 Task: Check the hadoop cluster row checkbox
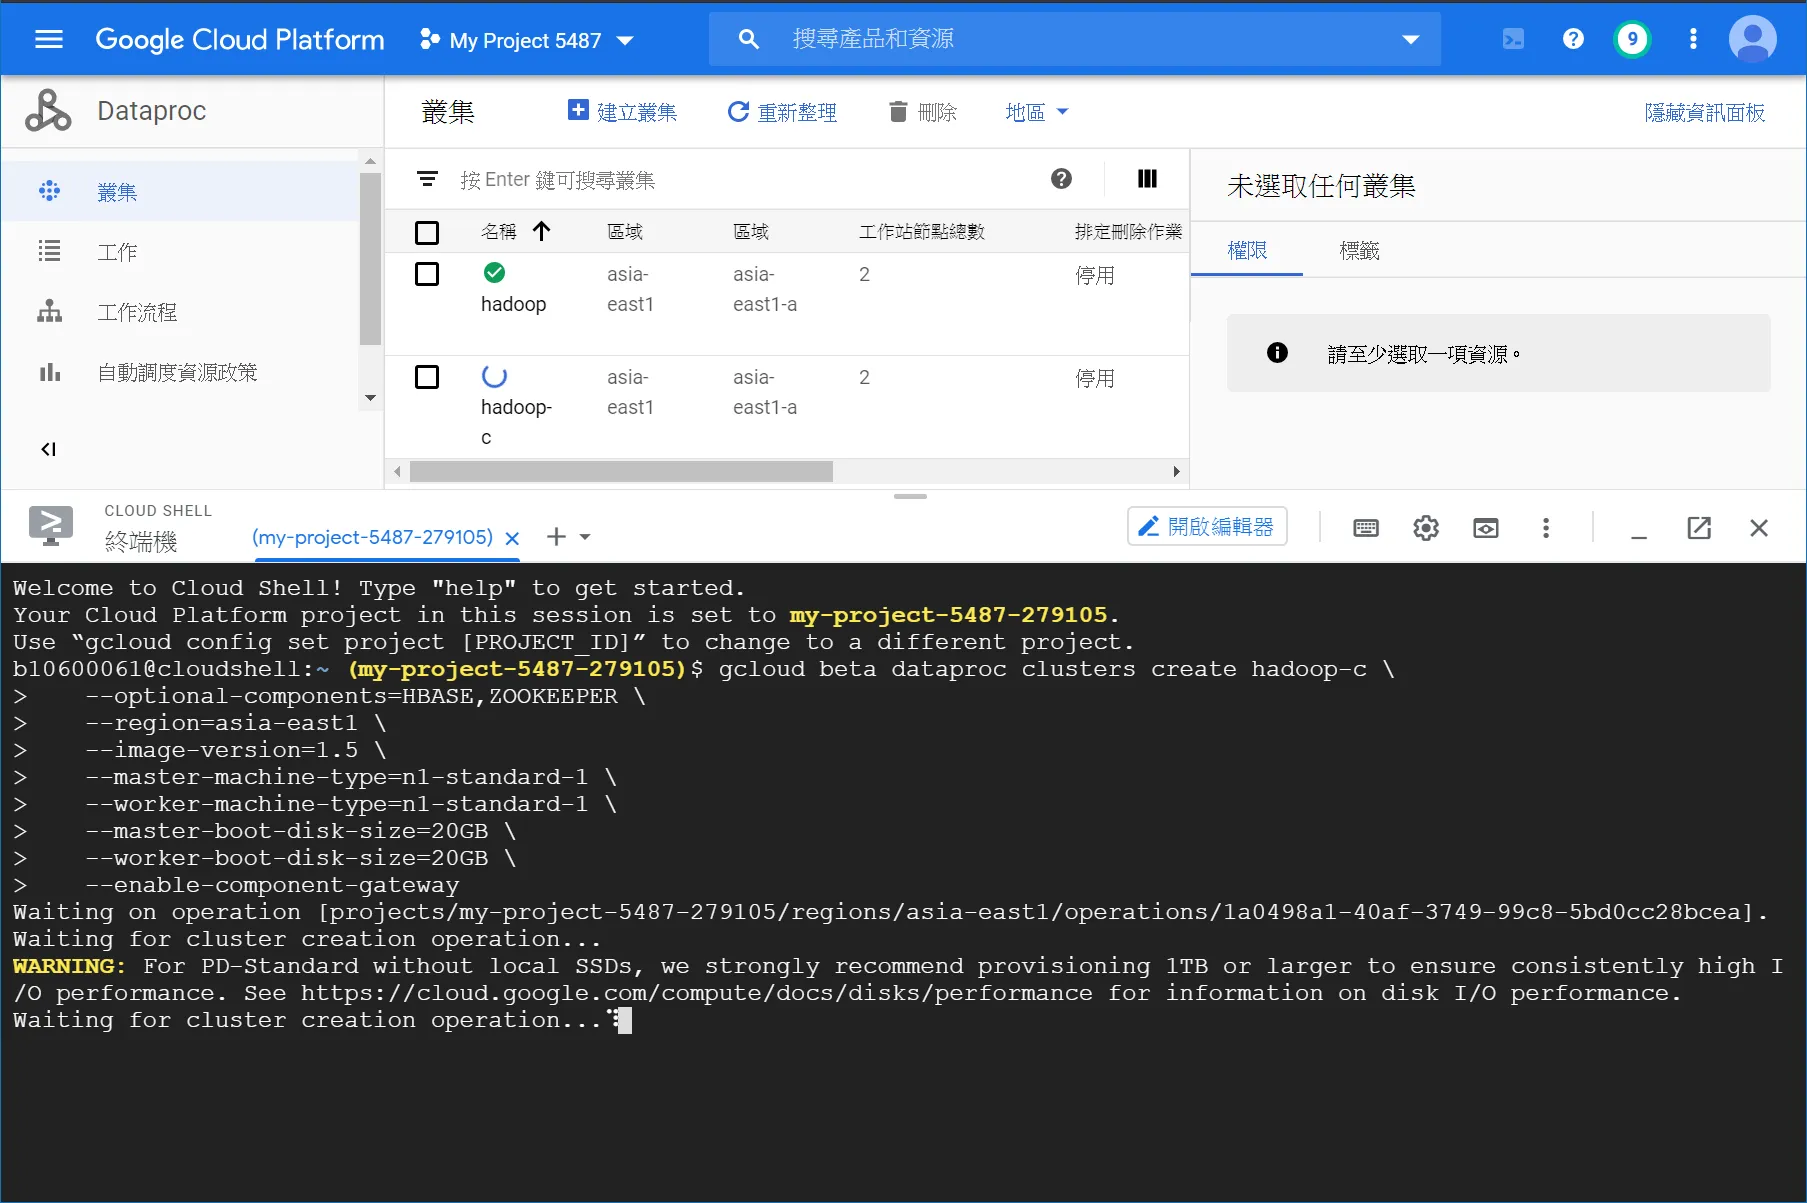(427, 274)
